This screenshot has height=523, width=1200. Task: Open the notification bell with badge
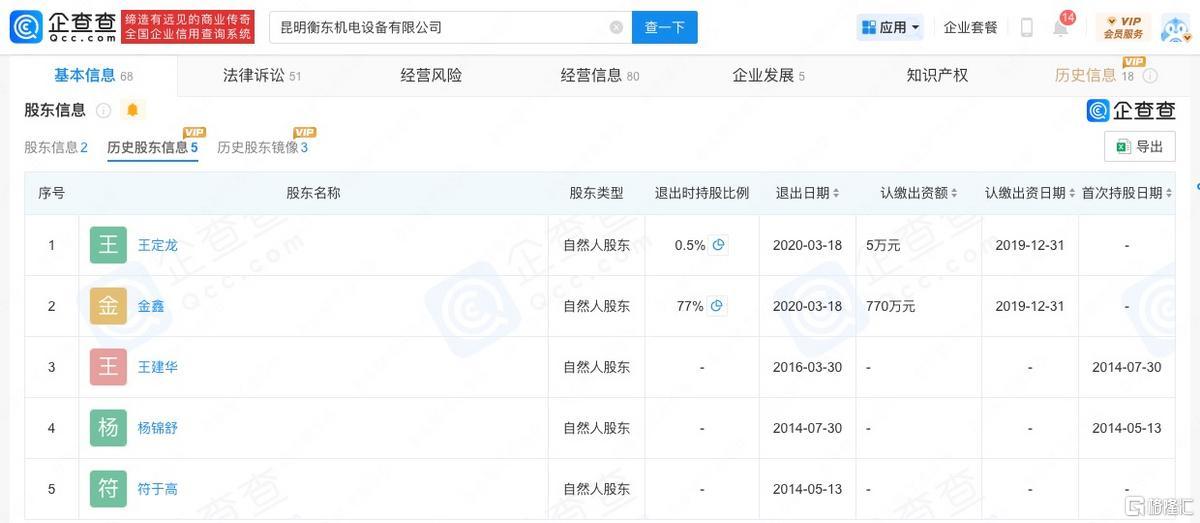click(1061, 28)
